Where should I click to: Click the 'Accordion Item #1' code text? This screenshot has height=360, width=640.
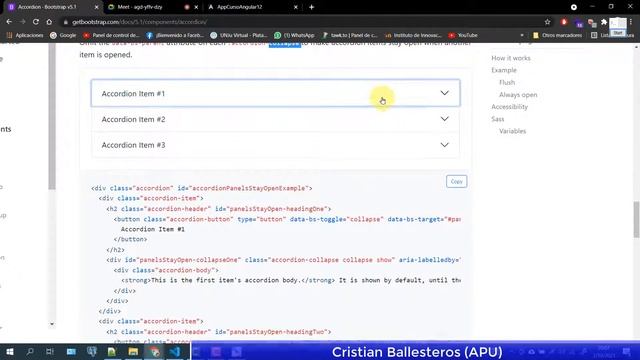click(153, 229)
